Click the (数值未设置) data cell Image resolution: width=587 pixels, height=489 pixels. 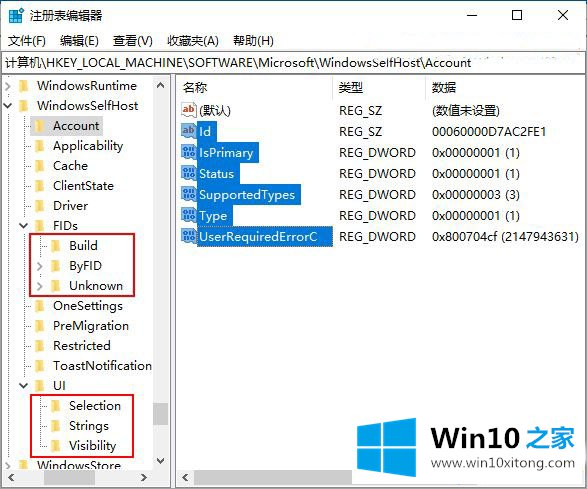click(466, 111)
